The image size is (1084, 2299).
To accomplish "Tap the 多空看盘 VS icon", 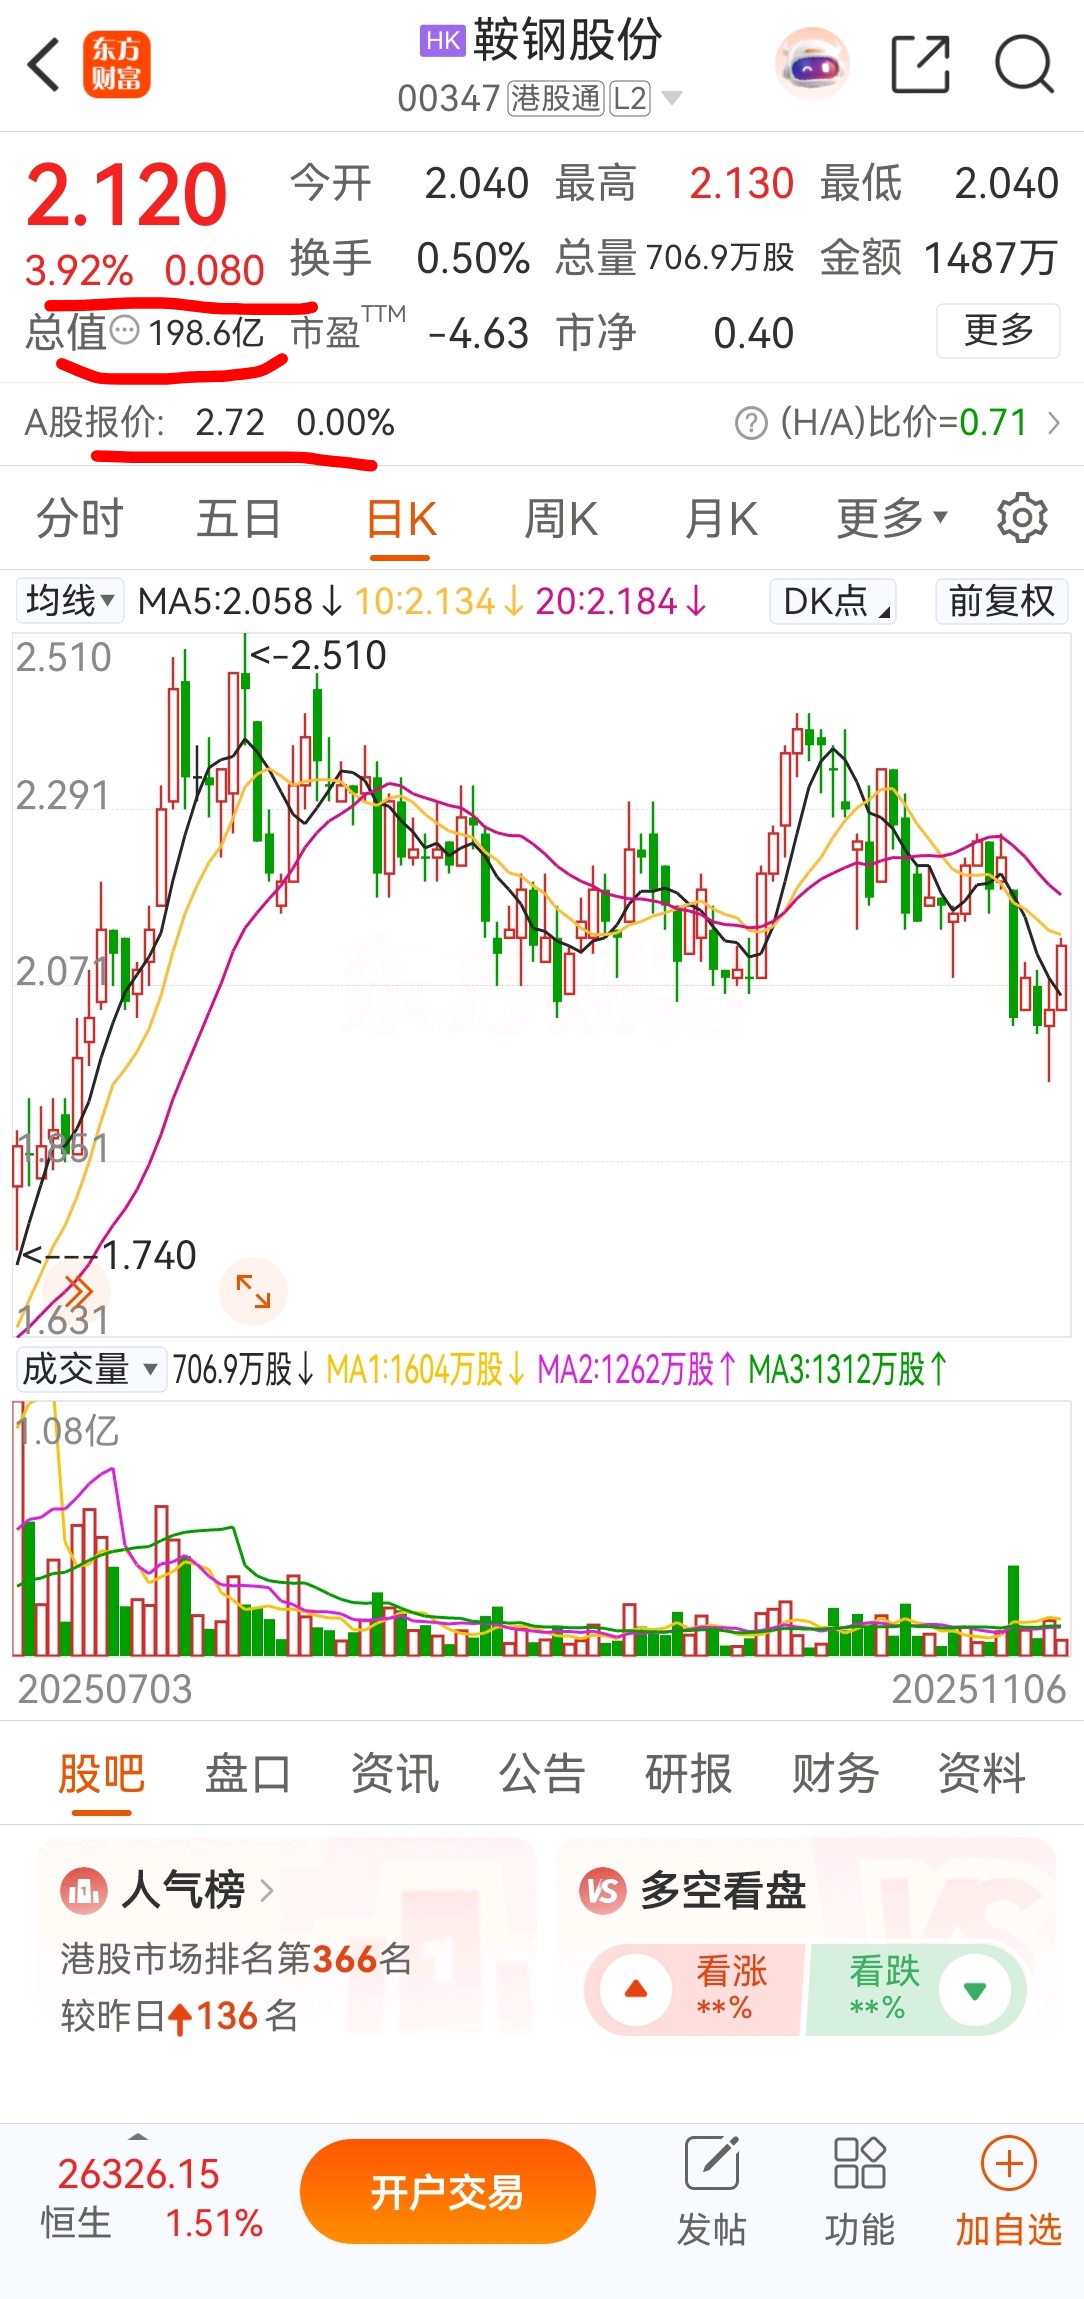I will (x=603, y=1890).
